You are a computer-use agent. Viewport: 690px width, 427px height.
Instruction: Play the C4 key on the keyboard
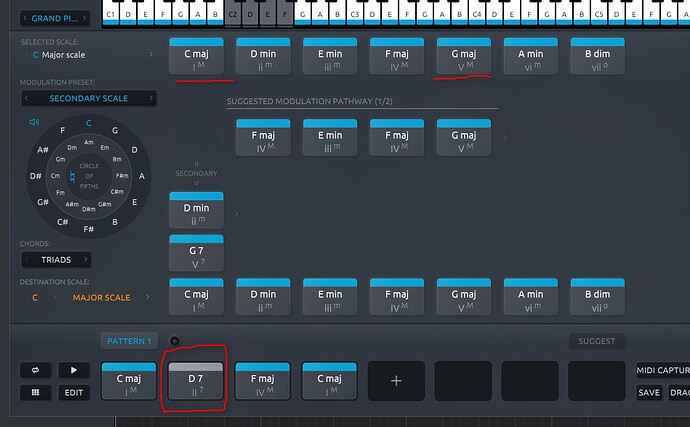click(x=477, y=14)
